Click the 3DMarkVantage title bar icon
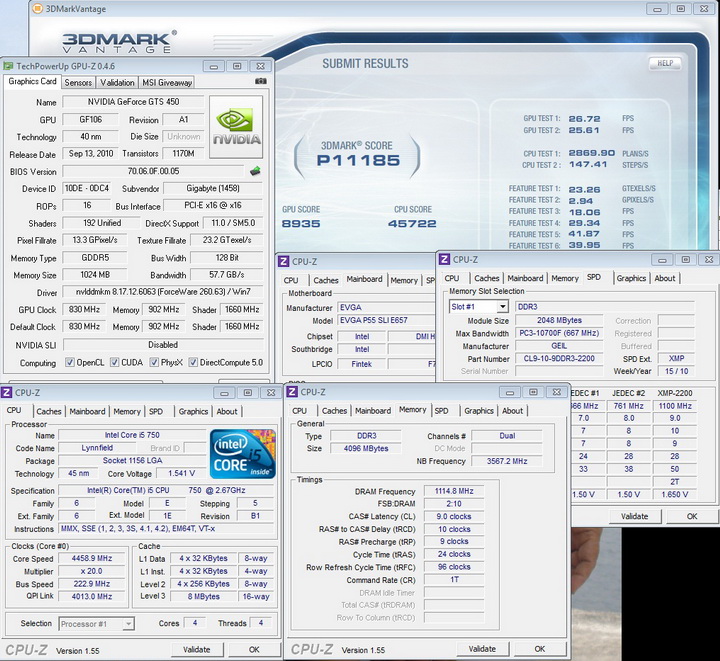The height and width of the screenshot is (661, 720). click(37, 10)
